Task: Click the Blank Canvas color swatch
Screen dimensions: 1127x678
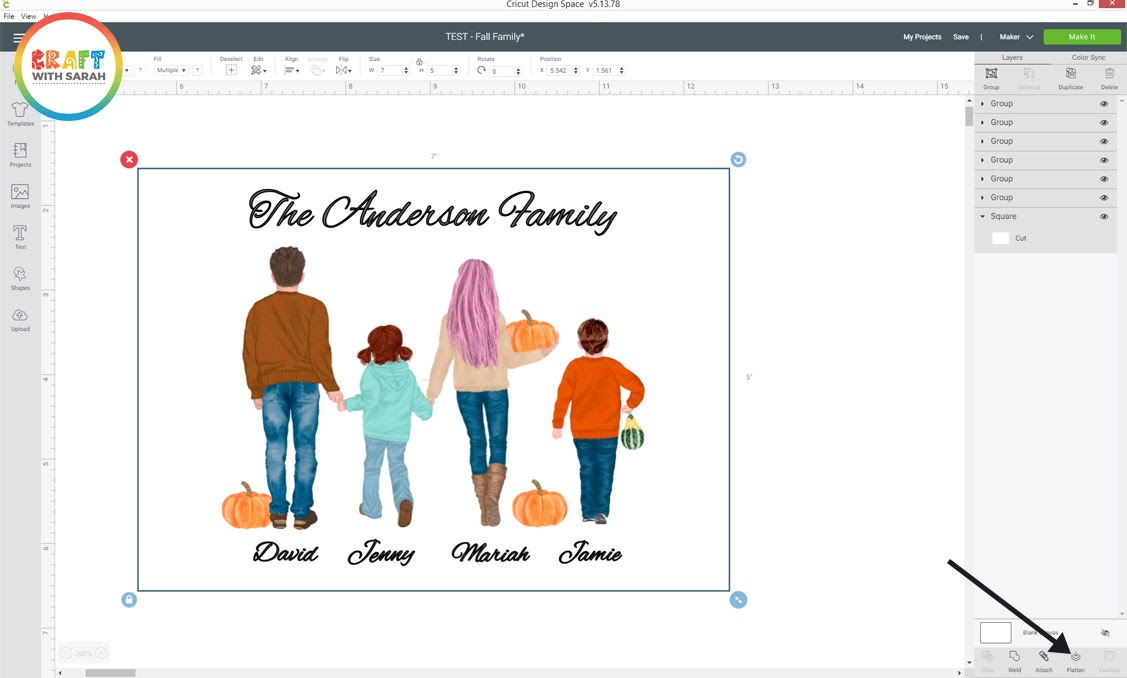Action: pyautogui.click(x=995, y=633)
